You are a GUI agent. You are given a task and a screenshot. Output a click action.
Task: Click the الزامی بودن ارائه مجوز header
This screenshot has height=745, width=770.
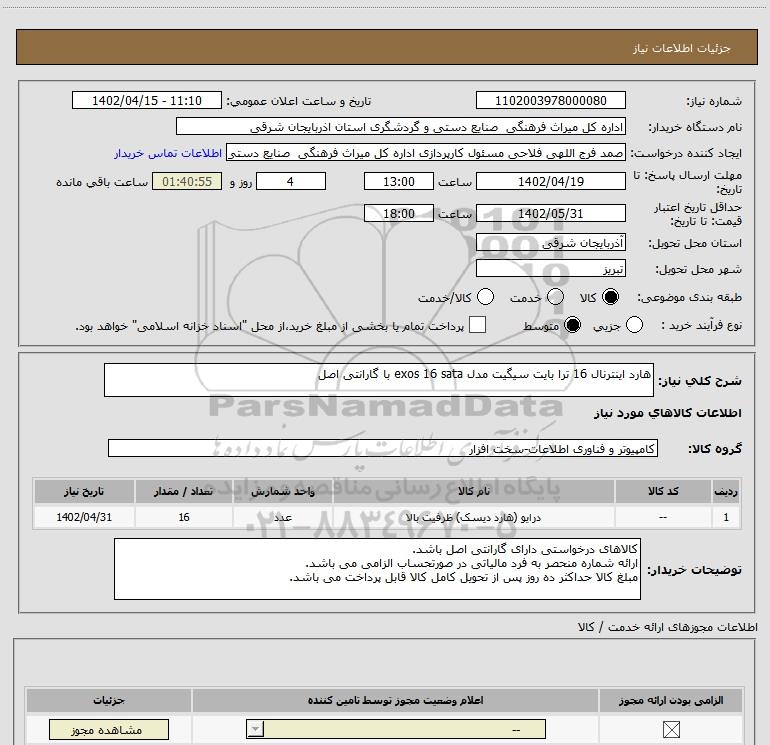pyautogui.click(x=671, y=700)
